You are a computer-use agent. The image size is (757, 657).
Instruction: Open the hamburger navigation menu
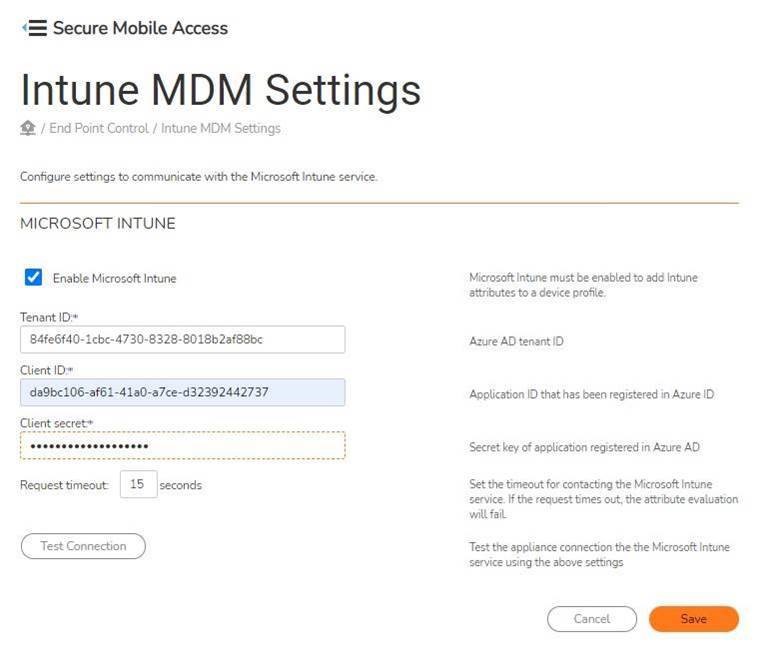(x=34, y=28)
